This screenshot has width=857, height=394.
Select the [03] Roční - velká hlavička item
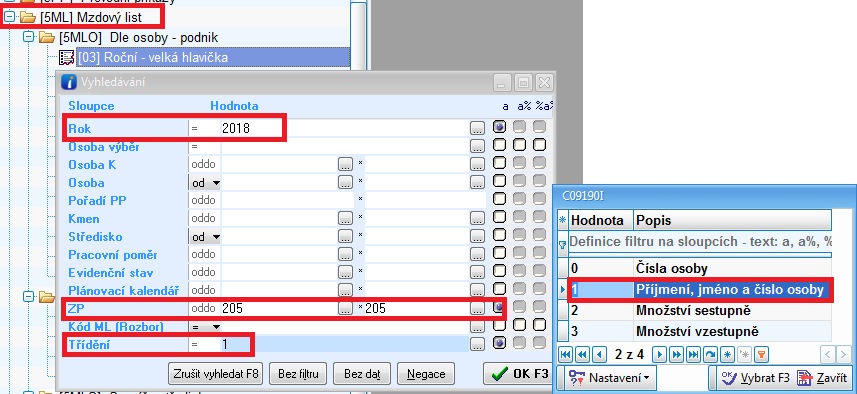click(213, 57)
